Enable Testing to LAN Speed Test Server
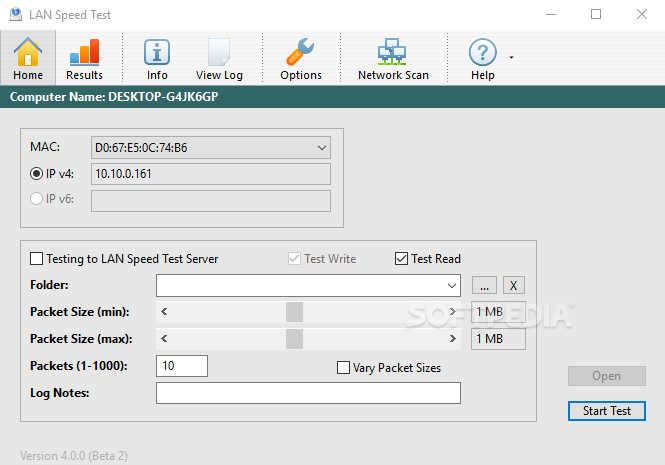 tap(36, 258)
